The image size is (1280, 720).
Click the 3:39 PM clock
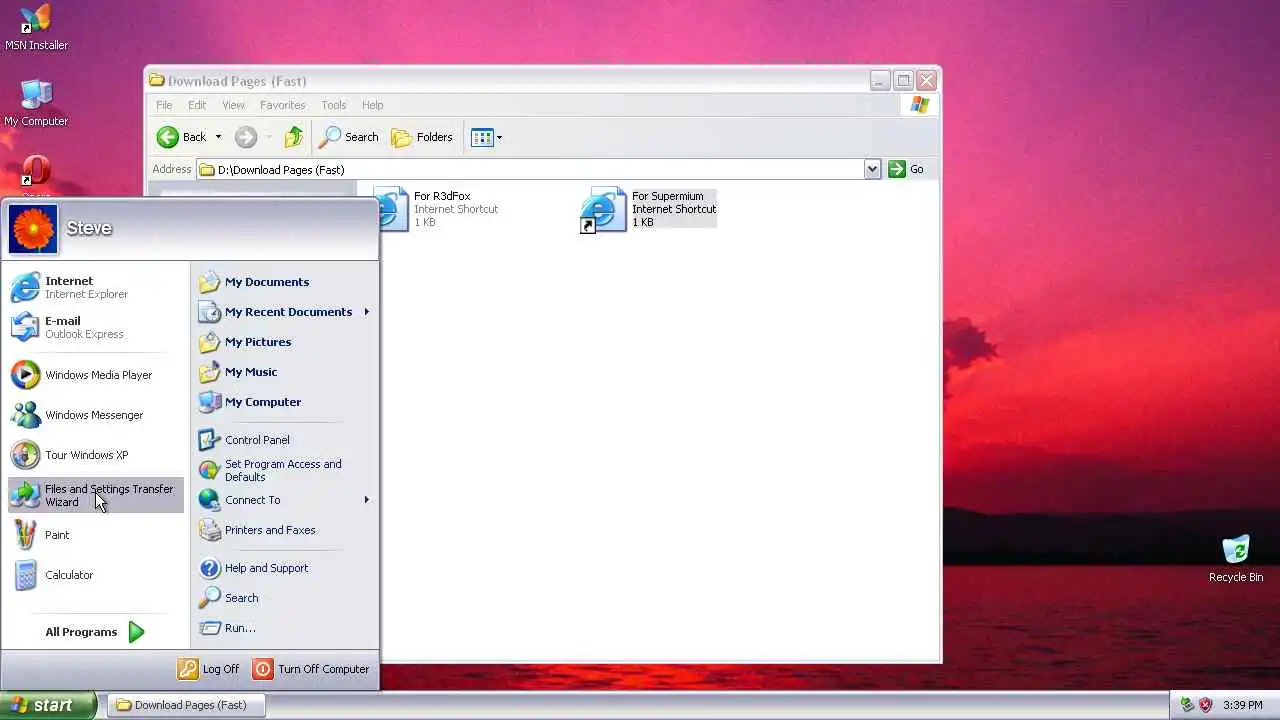point(1242,705)
